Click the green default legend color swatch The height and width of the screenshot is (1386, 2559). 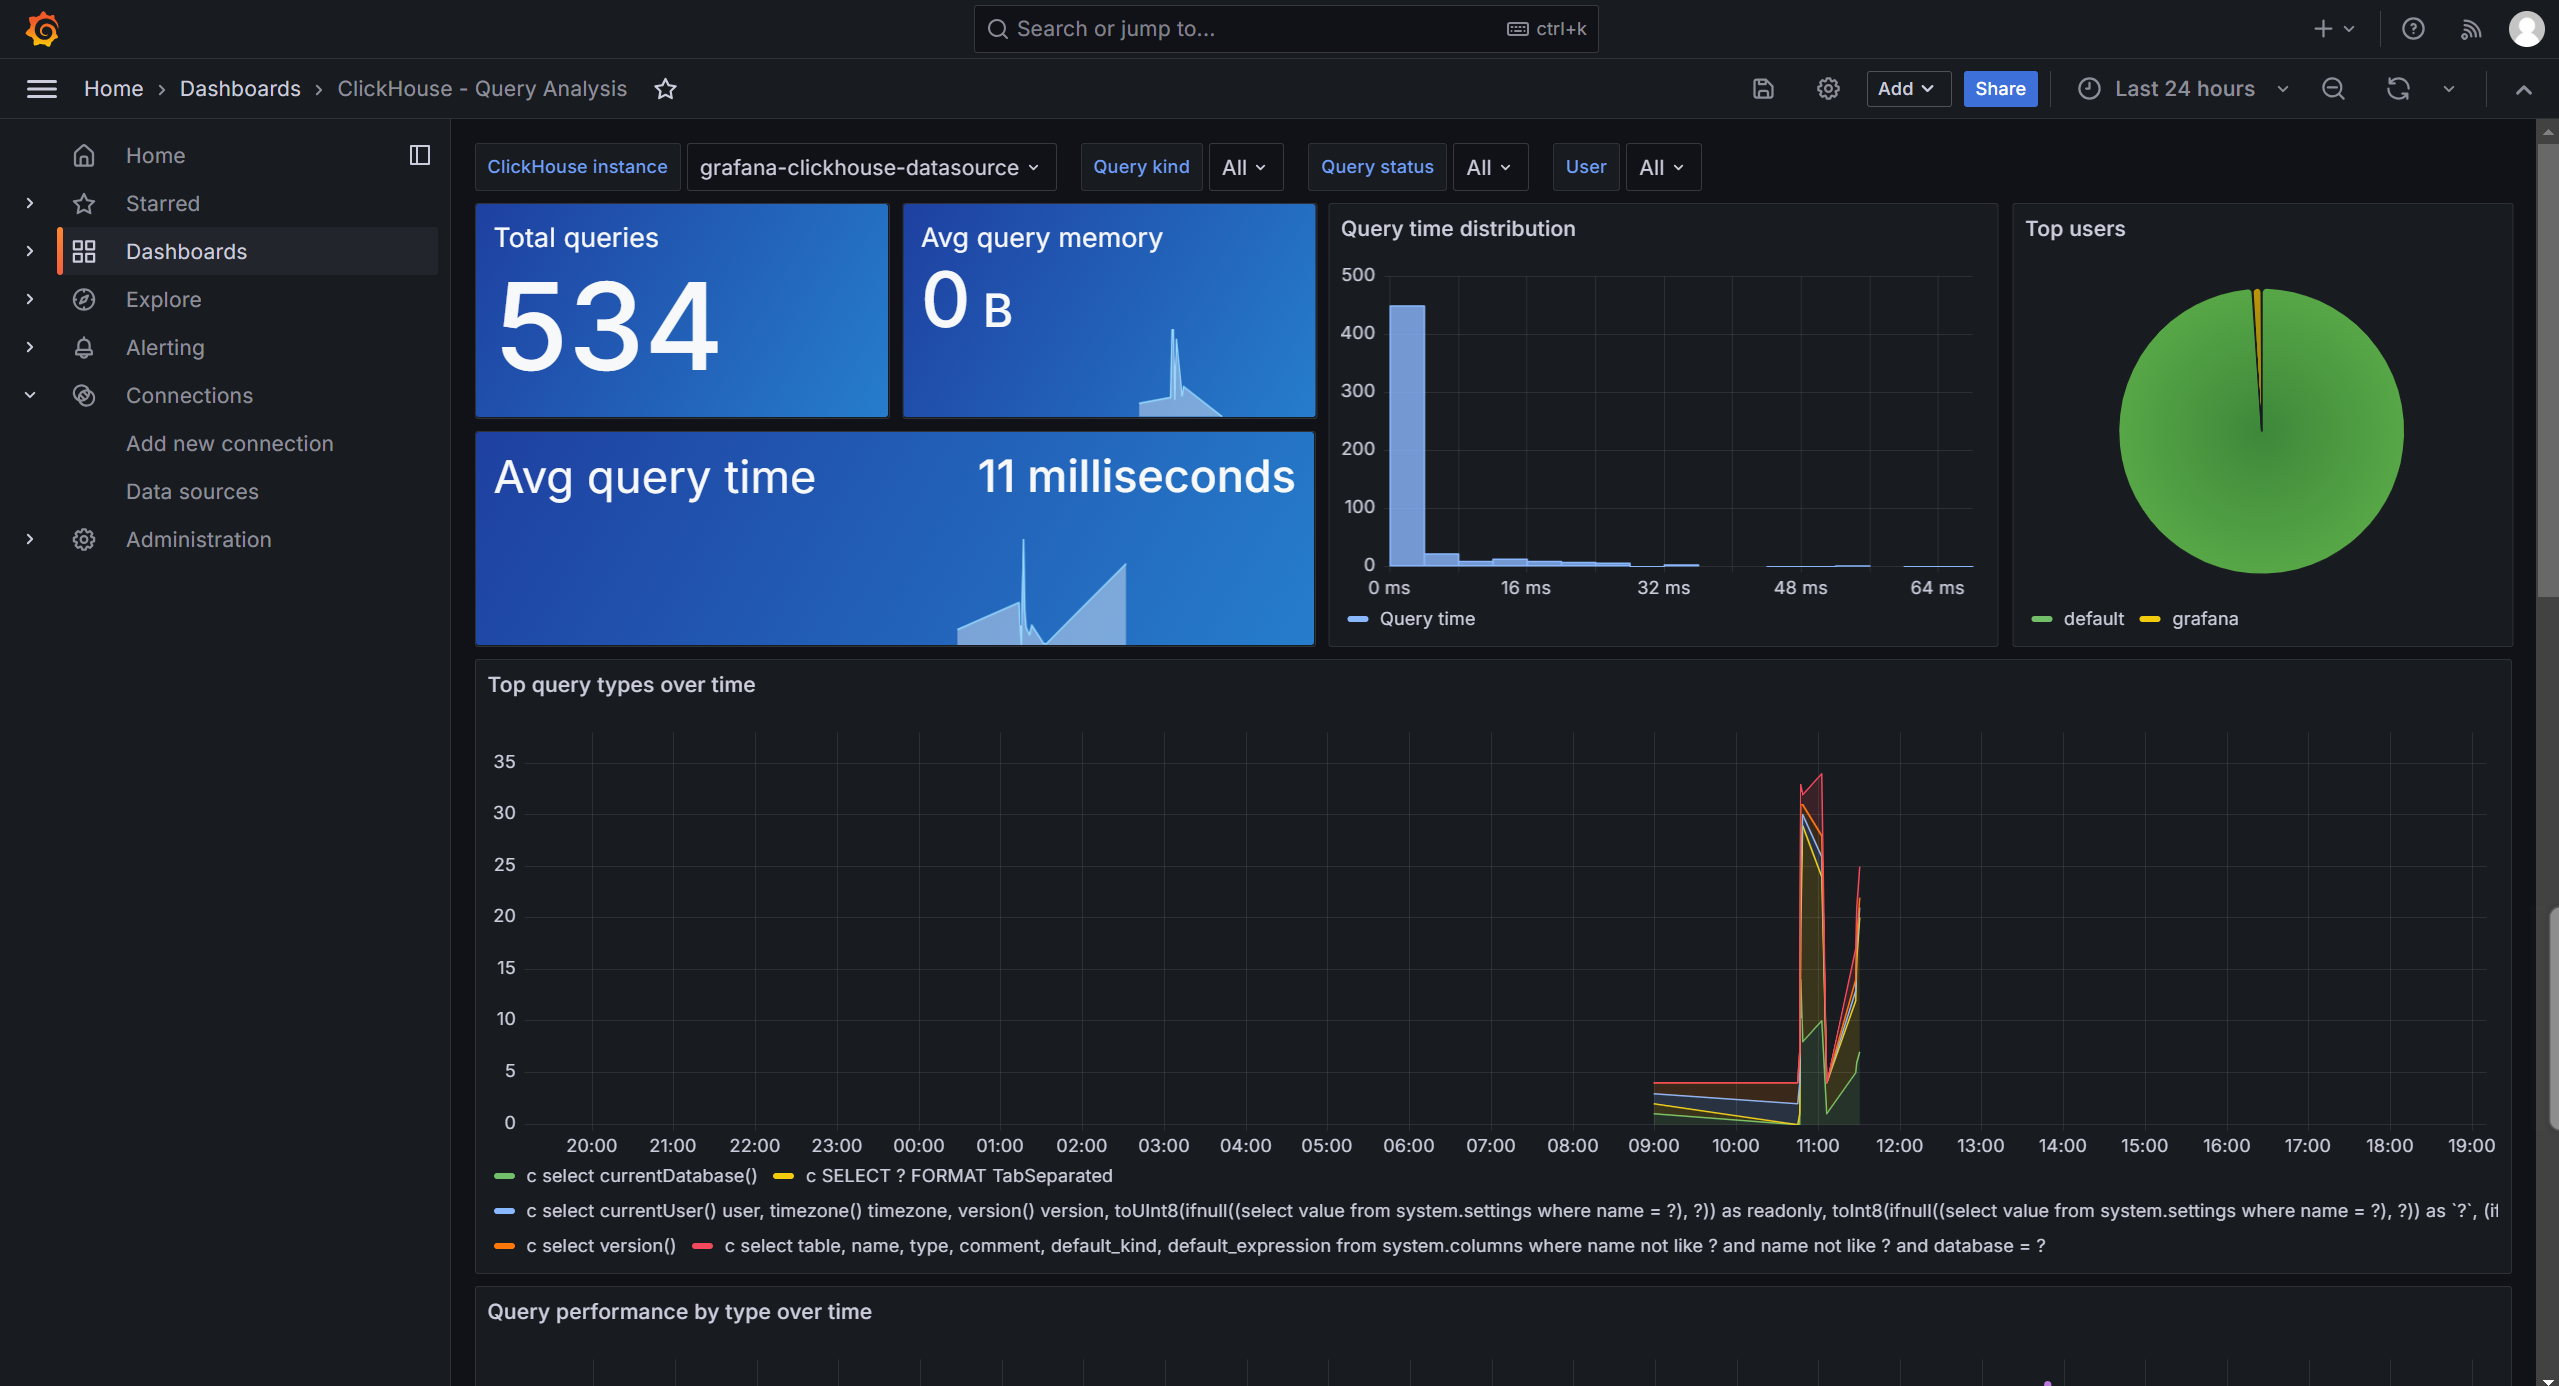(2041, 619)
